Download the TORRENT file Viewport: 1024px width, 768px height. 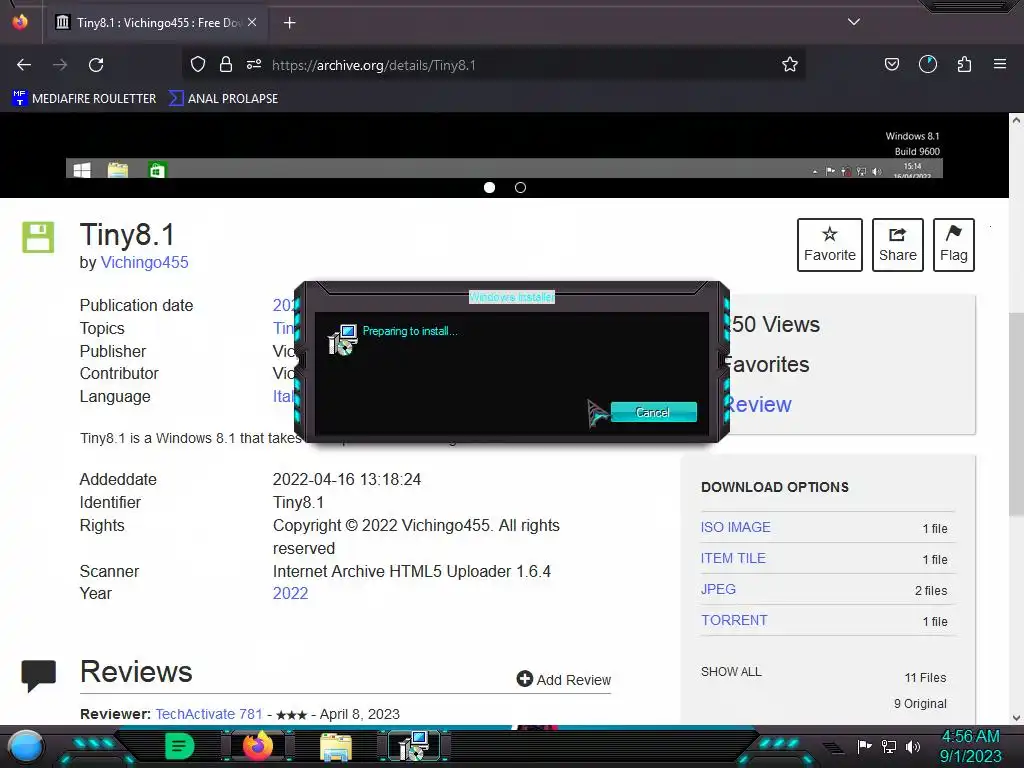tap(734, 620)
